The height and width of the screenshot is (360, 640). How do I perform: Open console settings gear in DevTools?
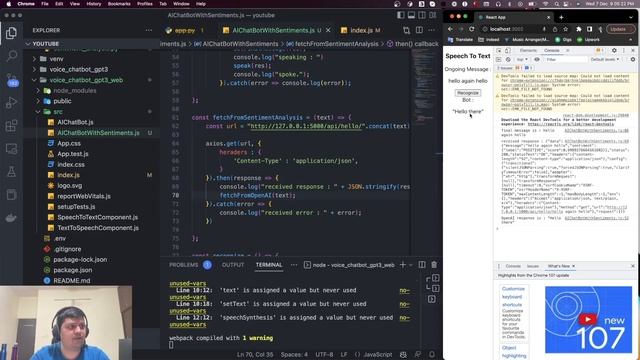(633, 60)
